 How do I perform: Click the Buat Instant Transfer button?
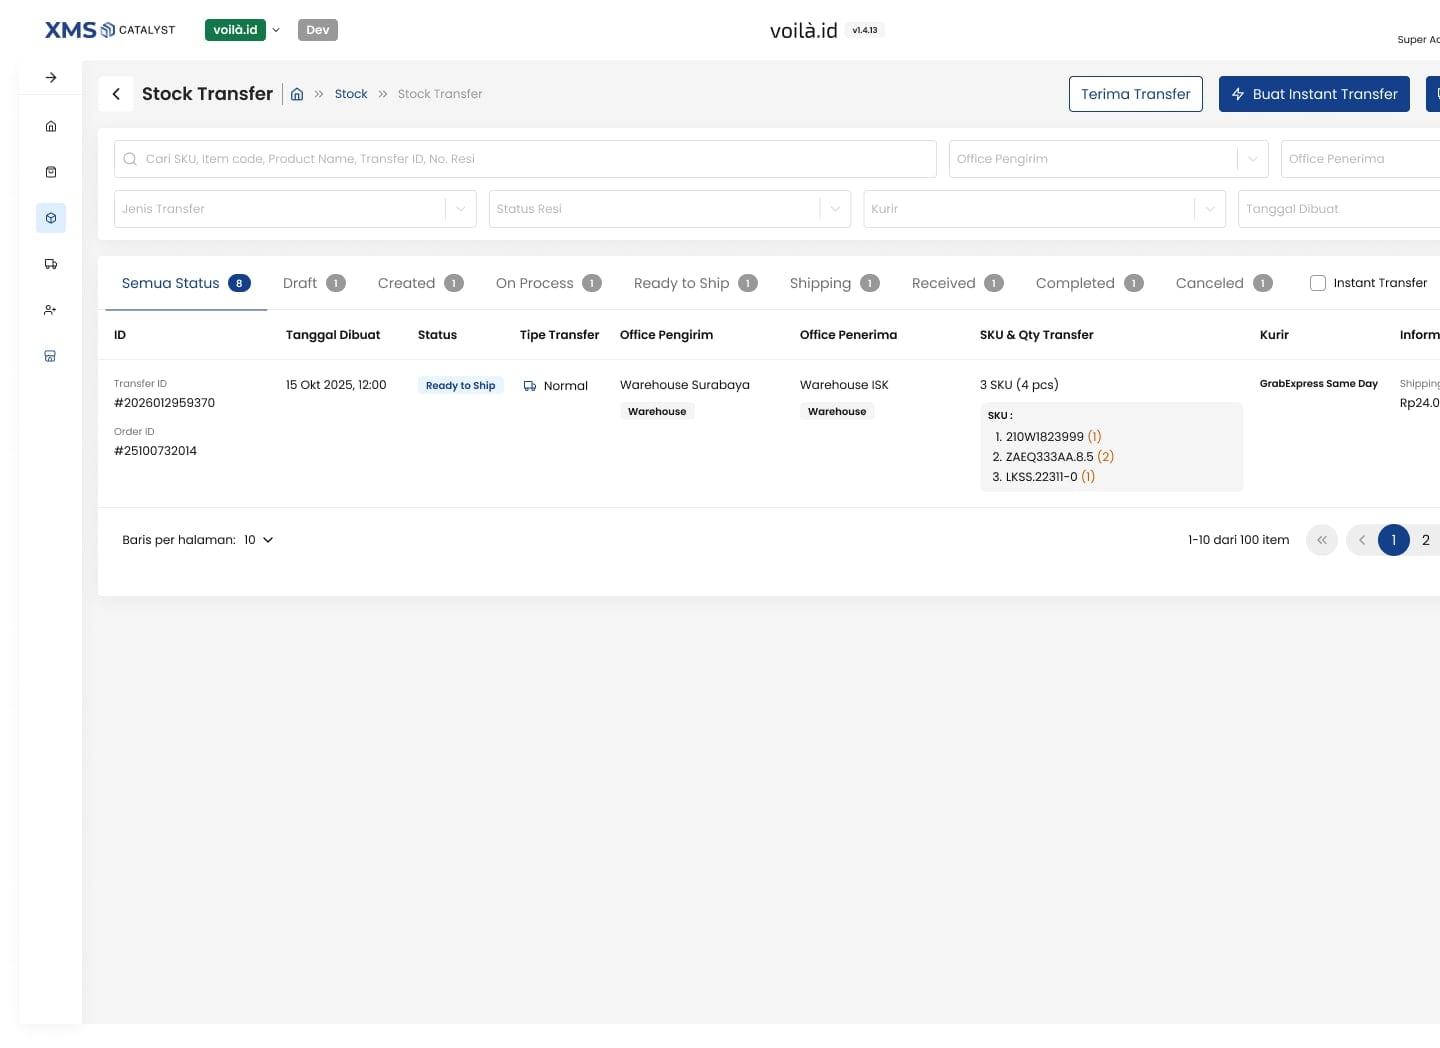pos(1314,94)
